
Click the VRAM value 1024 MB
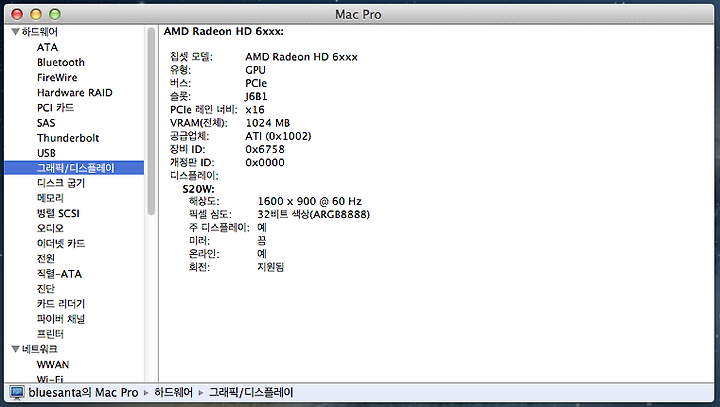point(268,123)
